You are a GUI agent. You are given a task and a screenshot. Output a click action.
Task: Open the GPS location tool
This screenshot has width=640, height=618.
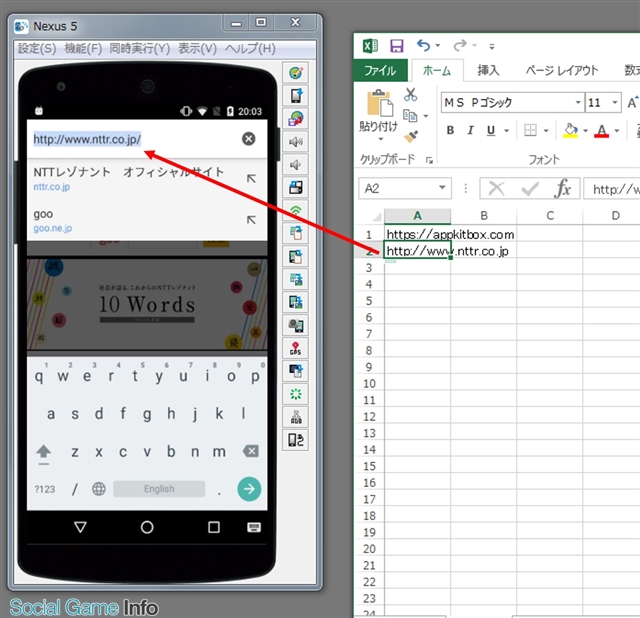(x=296, y=348)
